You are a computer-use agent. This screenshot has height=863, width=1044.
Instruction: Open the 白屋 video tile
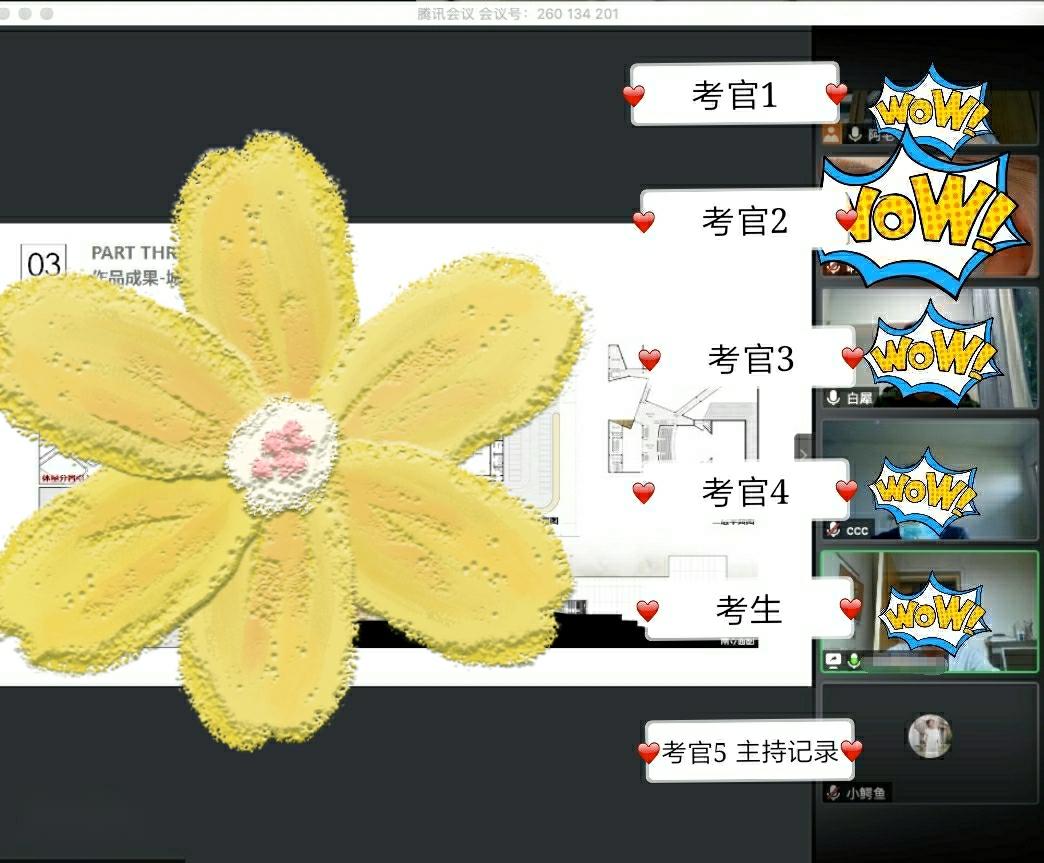point(929,348)
